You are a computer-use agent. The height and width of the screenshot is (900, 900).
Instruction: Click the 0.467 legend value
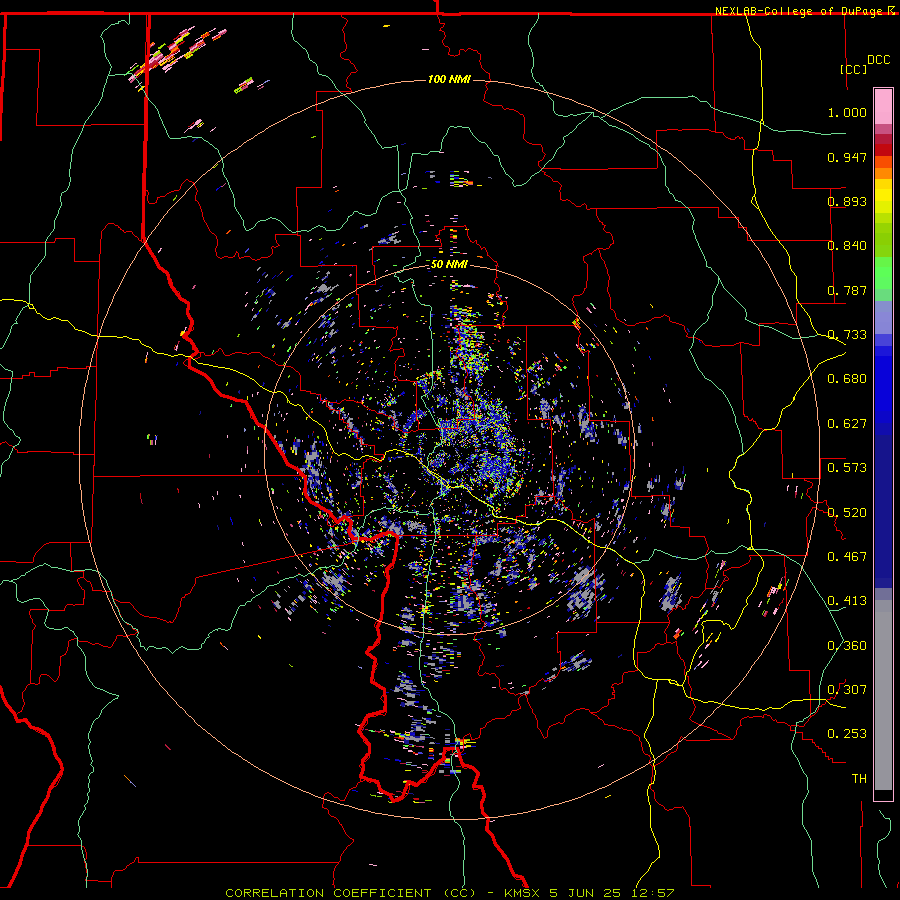tap(847, 557)
